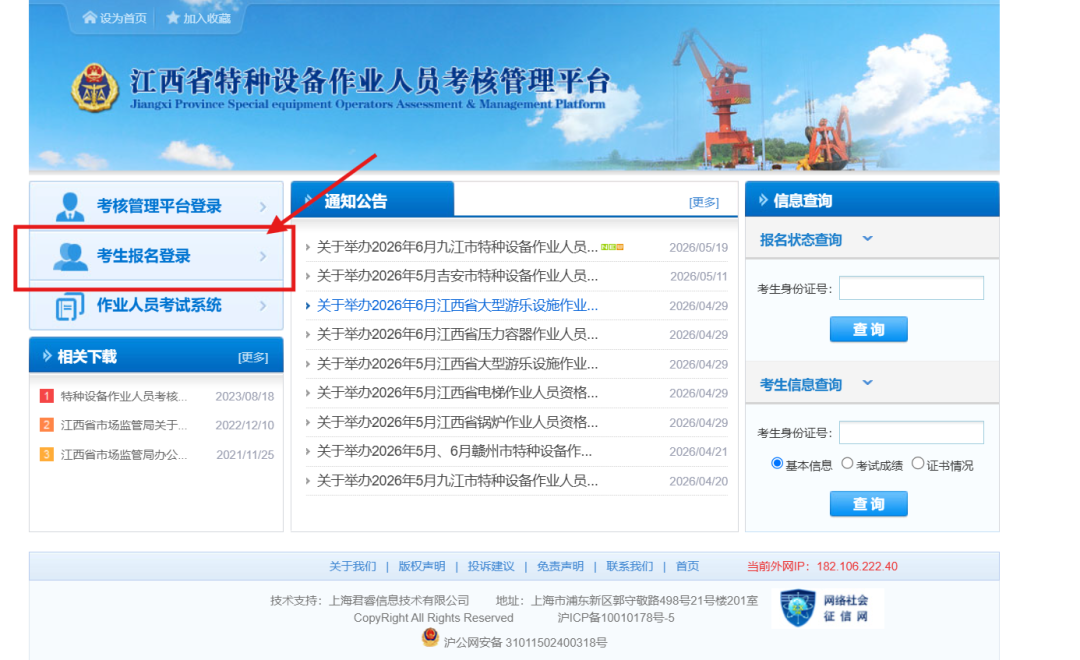This screenshot has width=1080, height=660.
Task: Click the arrow at right of 考生报名登录
Action: click(263, 256)
